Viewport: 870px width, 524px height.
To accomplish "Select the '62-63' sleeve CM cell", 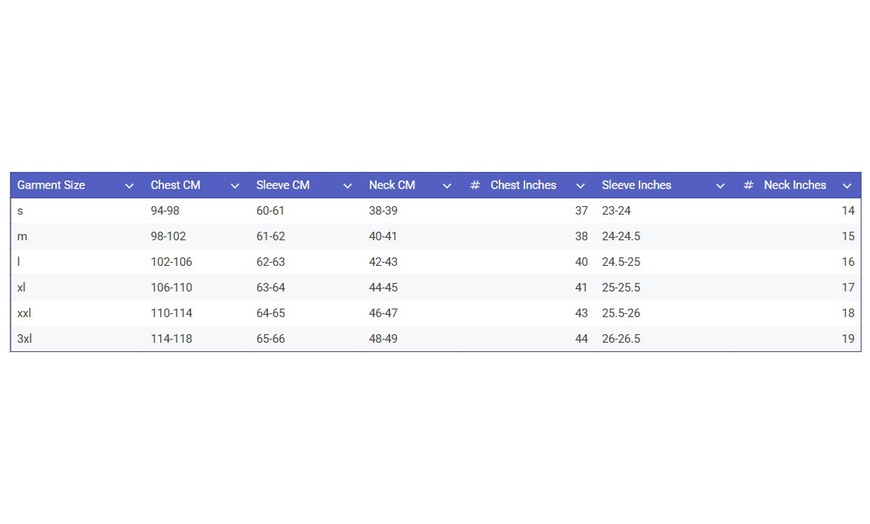I will pyautogui.click(x=270, y=262).
